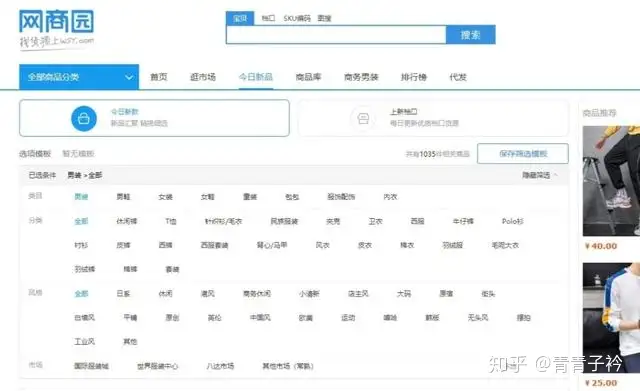Viewport: 640px width, 391px height.
Task: Select the 档口 search tab
Action: (x=268, y=18)
